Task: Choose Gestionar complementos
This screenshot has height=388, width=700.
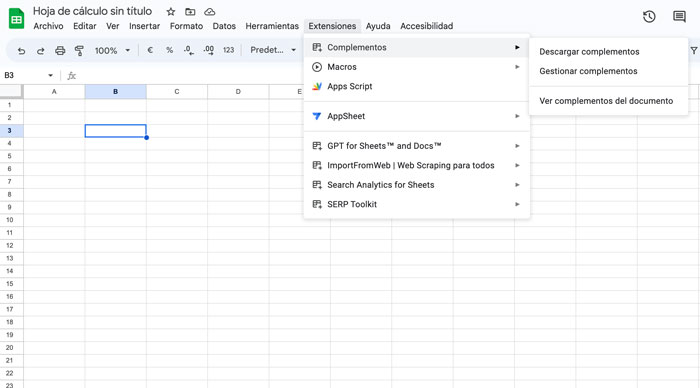Action: [x=608, y=71]
